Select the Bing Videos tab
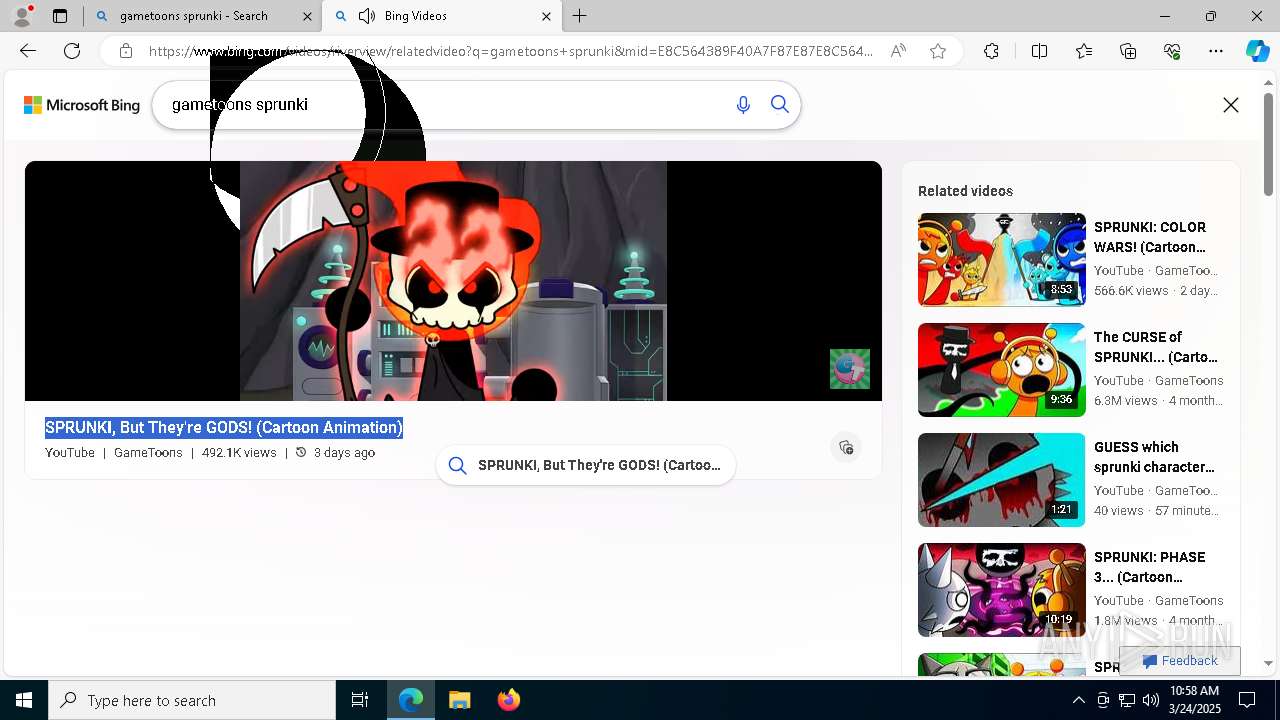The image size is (1280, 720). tap(443, 16)
